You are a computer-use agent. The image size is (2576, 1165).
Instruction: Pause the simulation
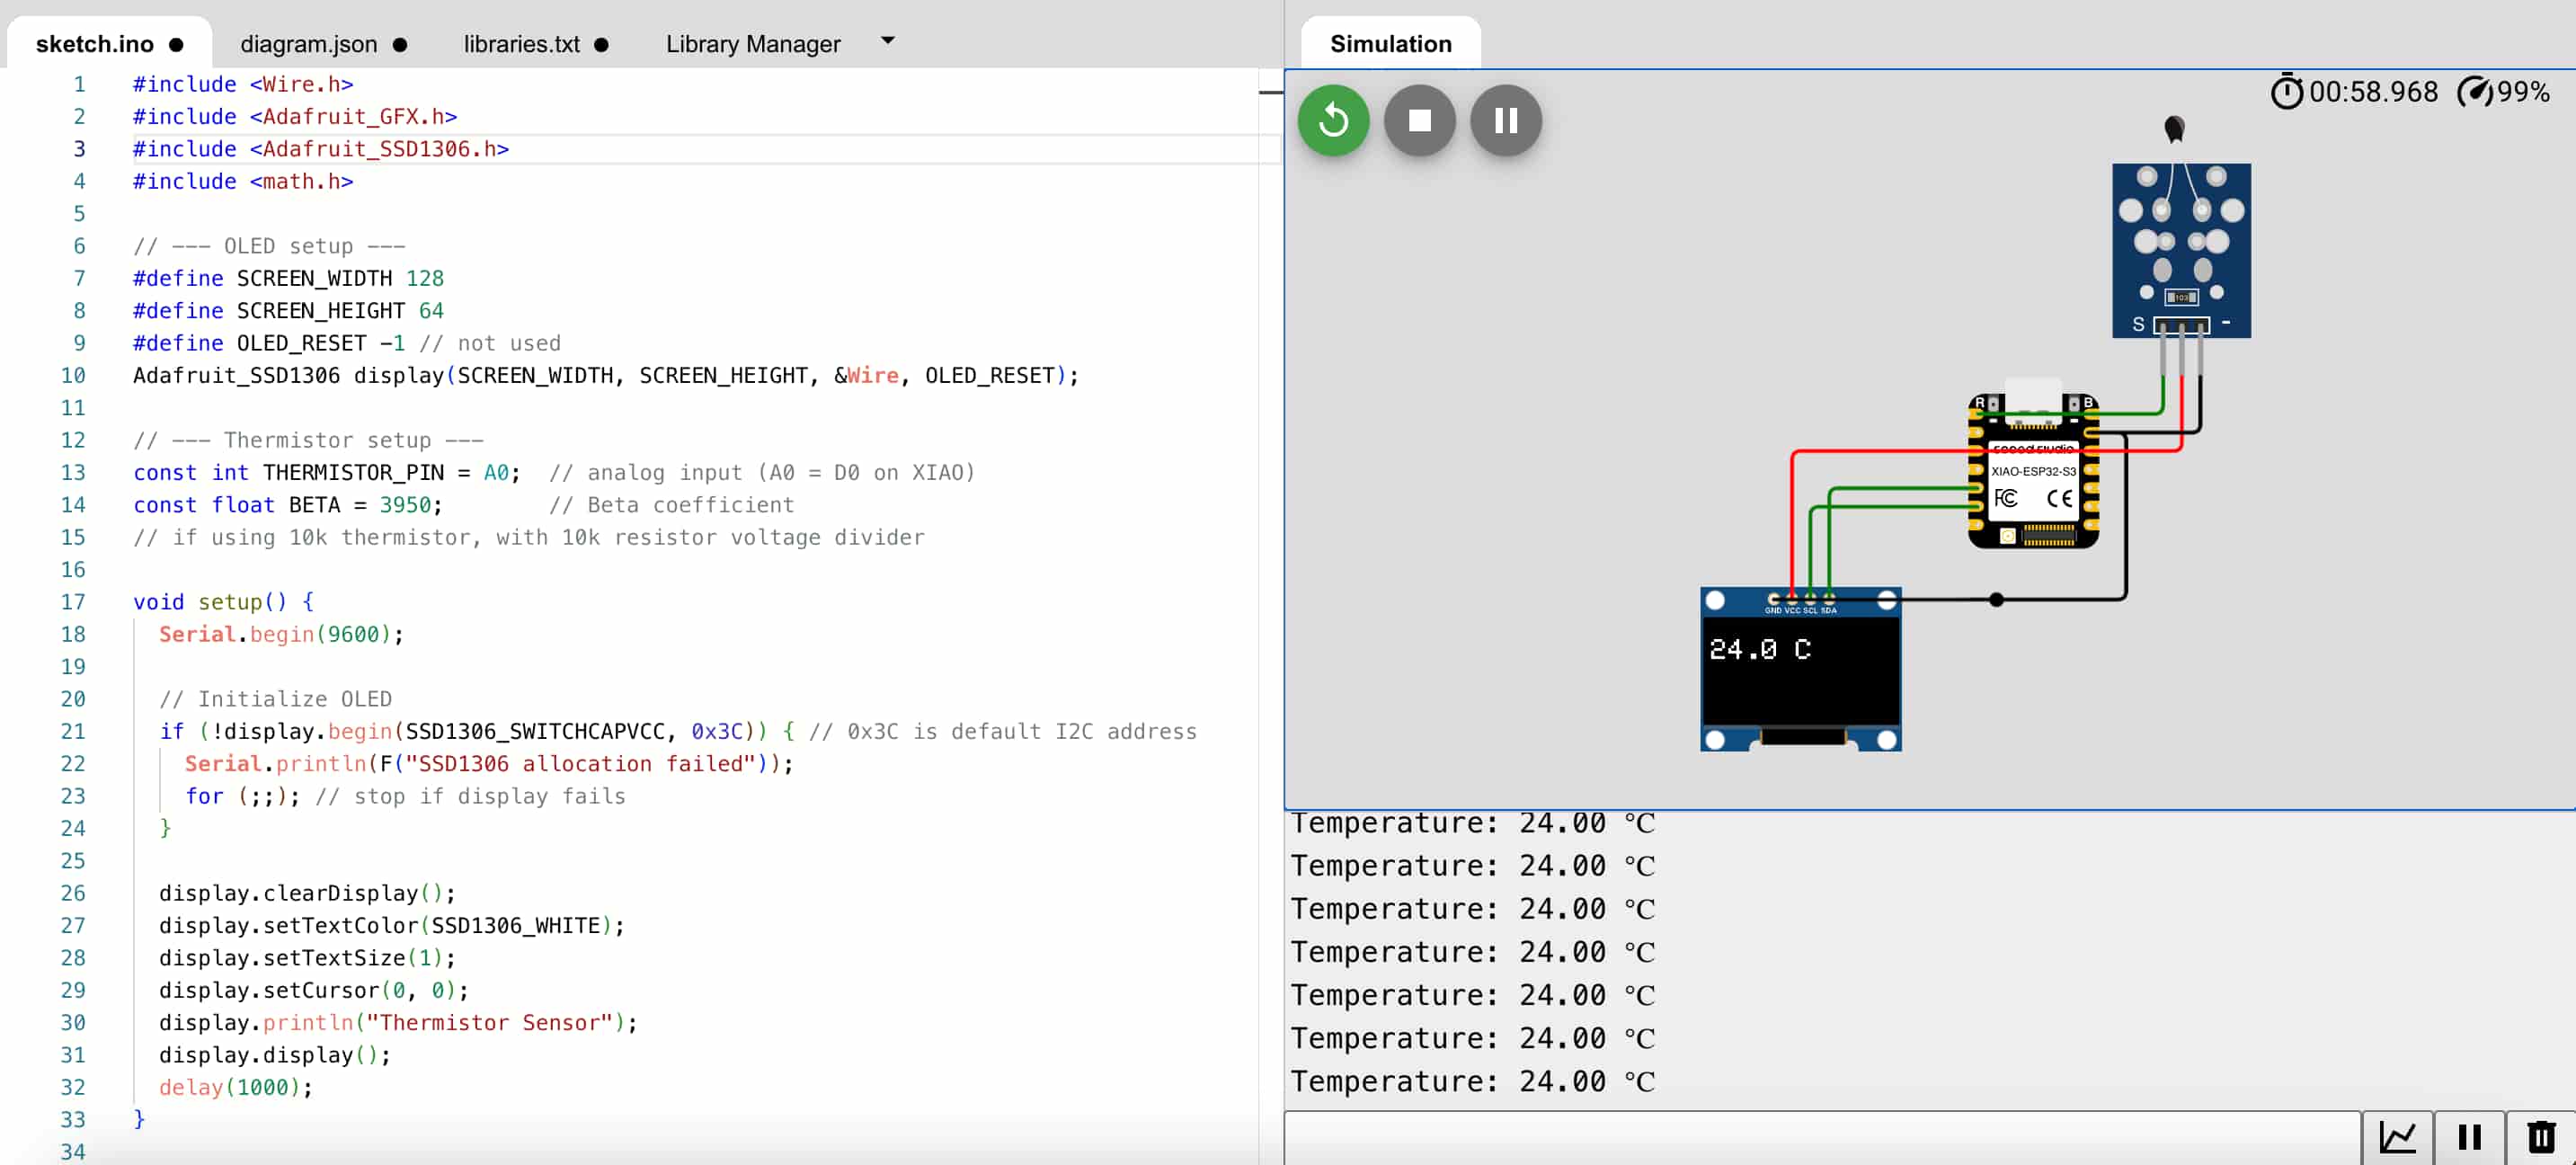tap(1505, 121)
